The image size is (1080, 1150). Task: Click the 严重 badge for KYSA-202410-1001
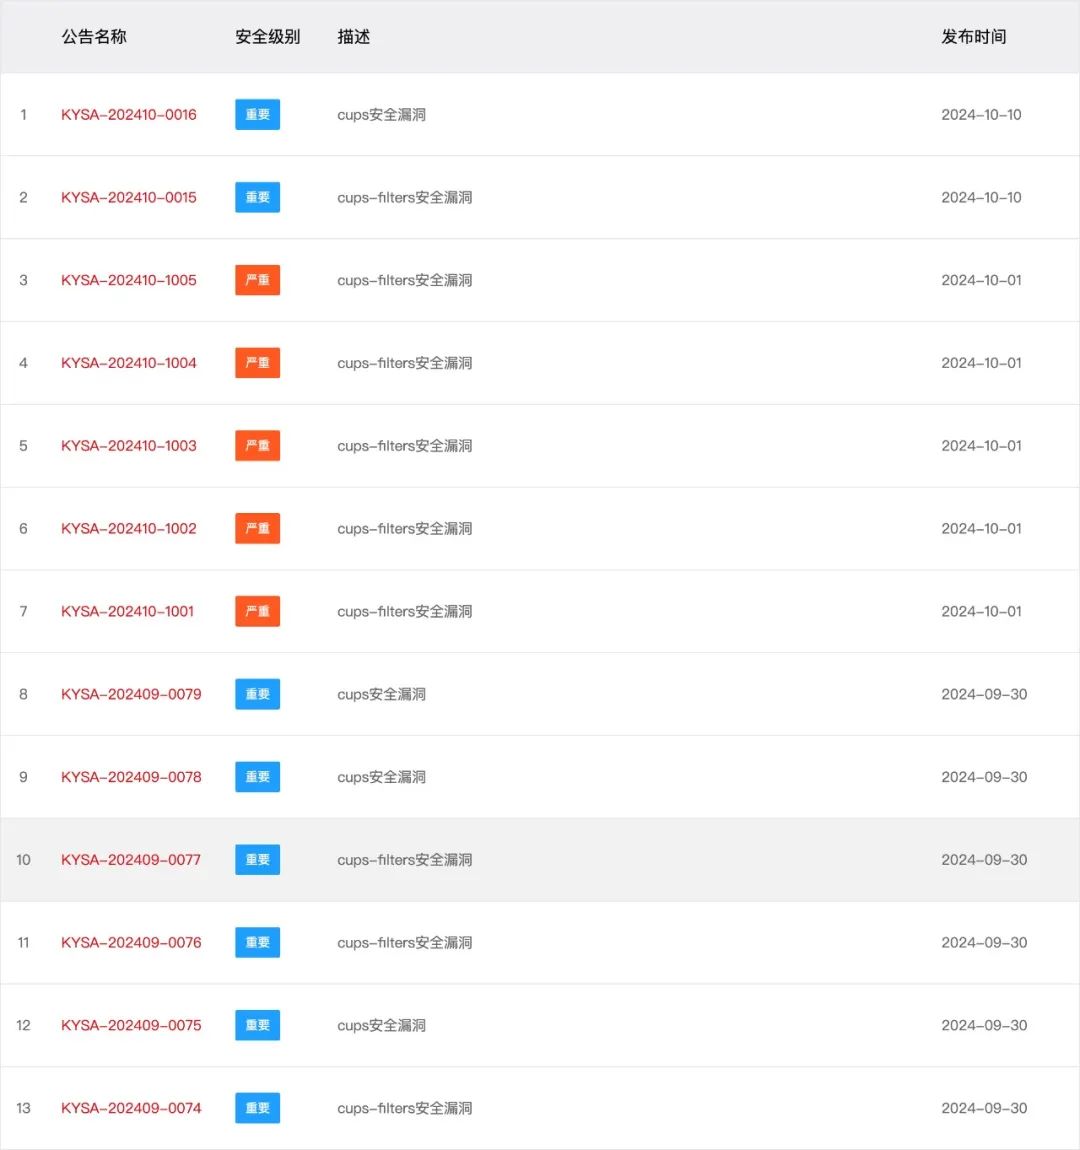click(257, 612)
